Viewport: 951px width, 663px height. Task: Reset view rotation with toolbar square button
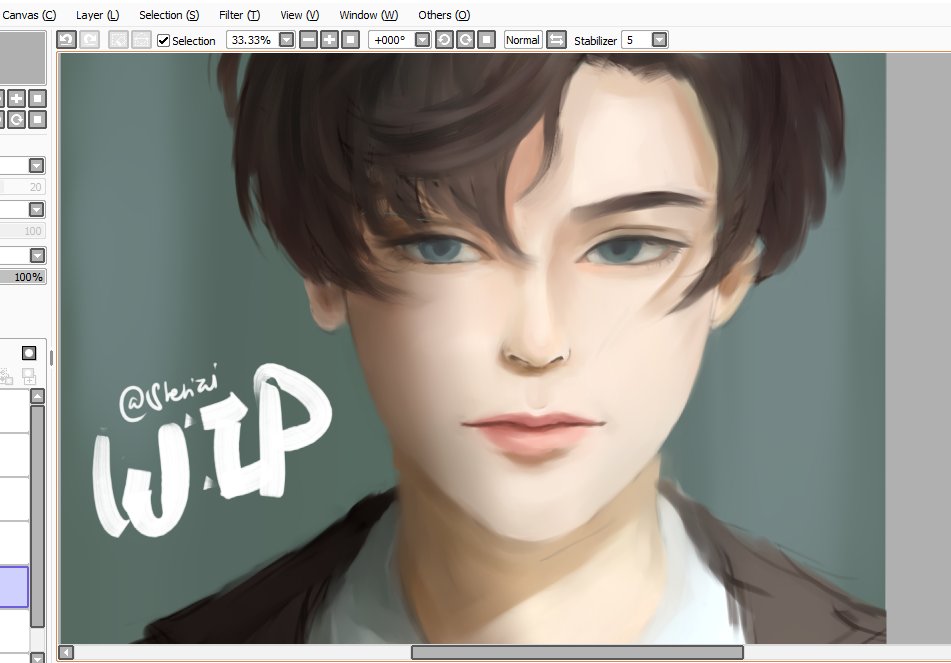[486, 40]
